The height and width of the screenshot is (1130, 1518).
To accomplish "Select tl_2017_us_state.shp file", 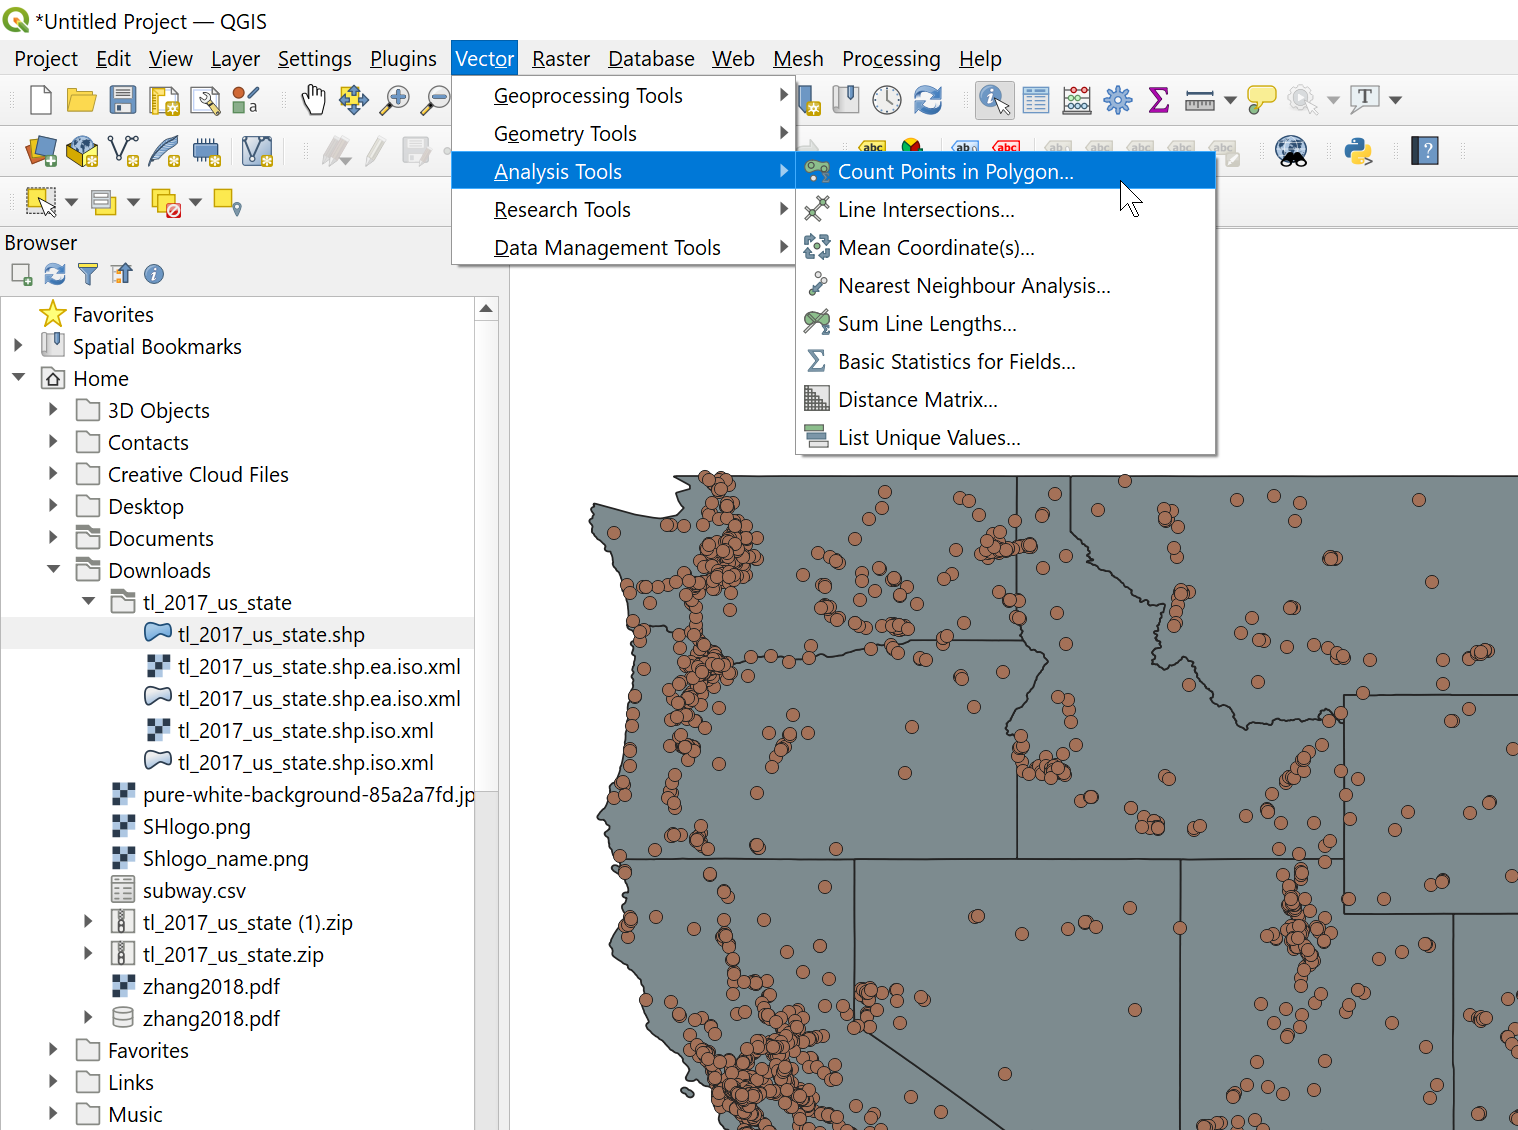I will click(271, 634).
